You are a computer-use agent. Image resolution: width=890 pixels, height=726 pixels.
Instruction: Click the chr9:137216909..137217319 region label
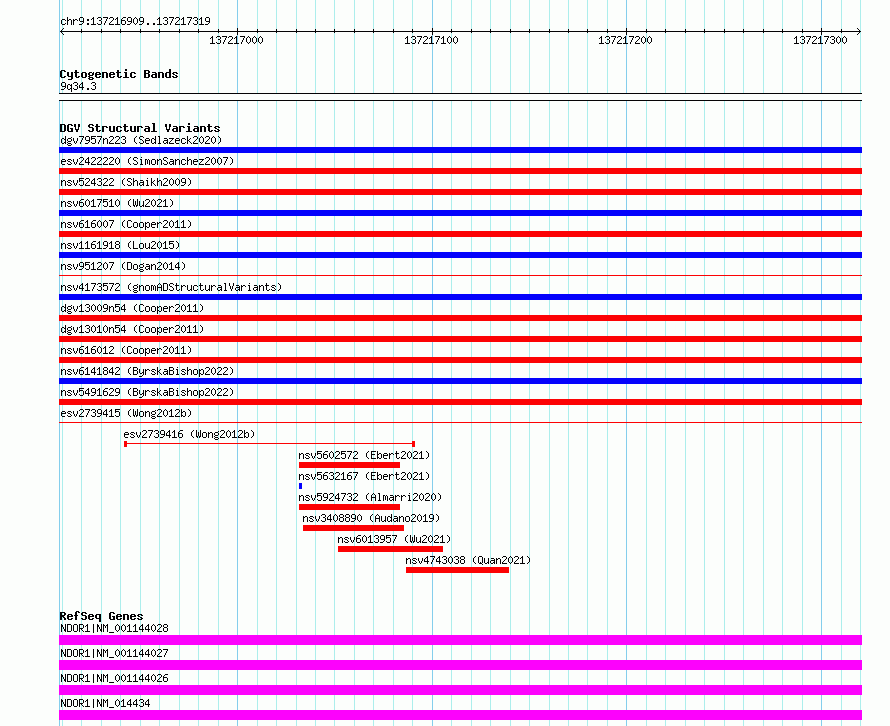pyautogui.click(x=135, y=21)
